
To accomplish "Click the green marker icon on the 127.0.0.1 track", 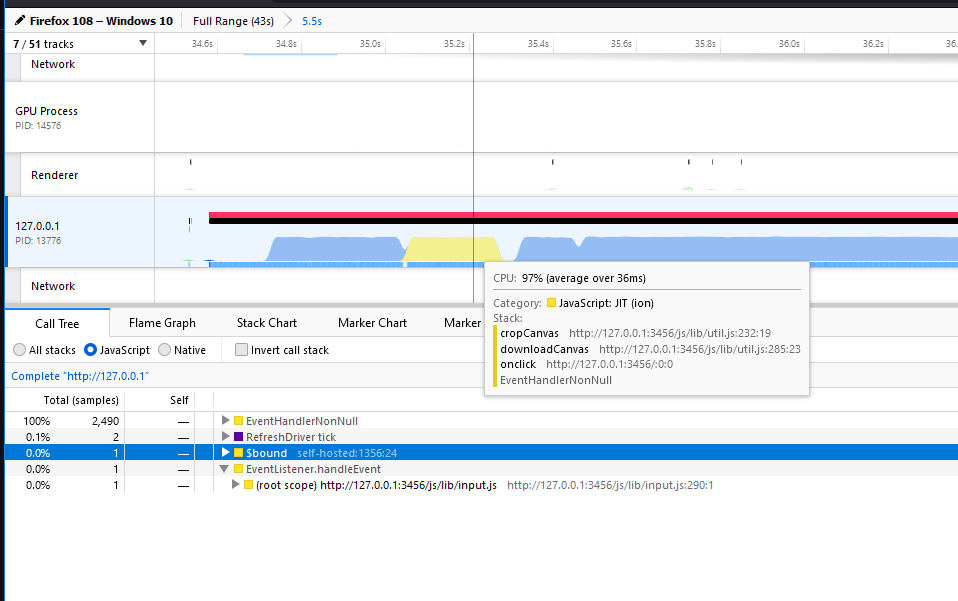I will coord(188,260).
